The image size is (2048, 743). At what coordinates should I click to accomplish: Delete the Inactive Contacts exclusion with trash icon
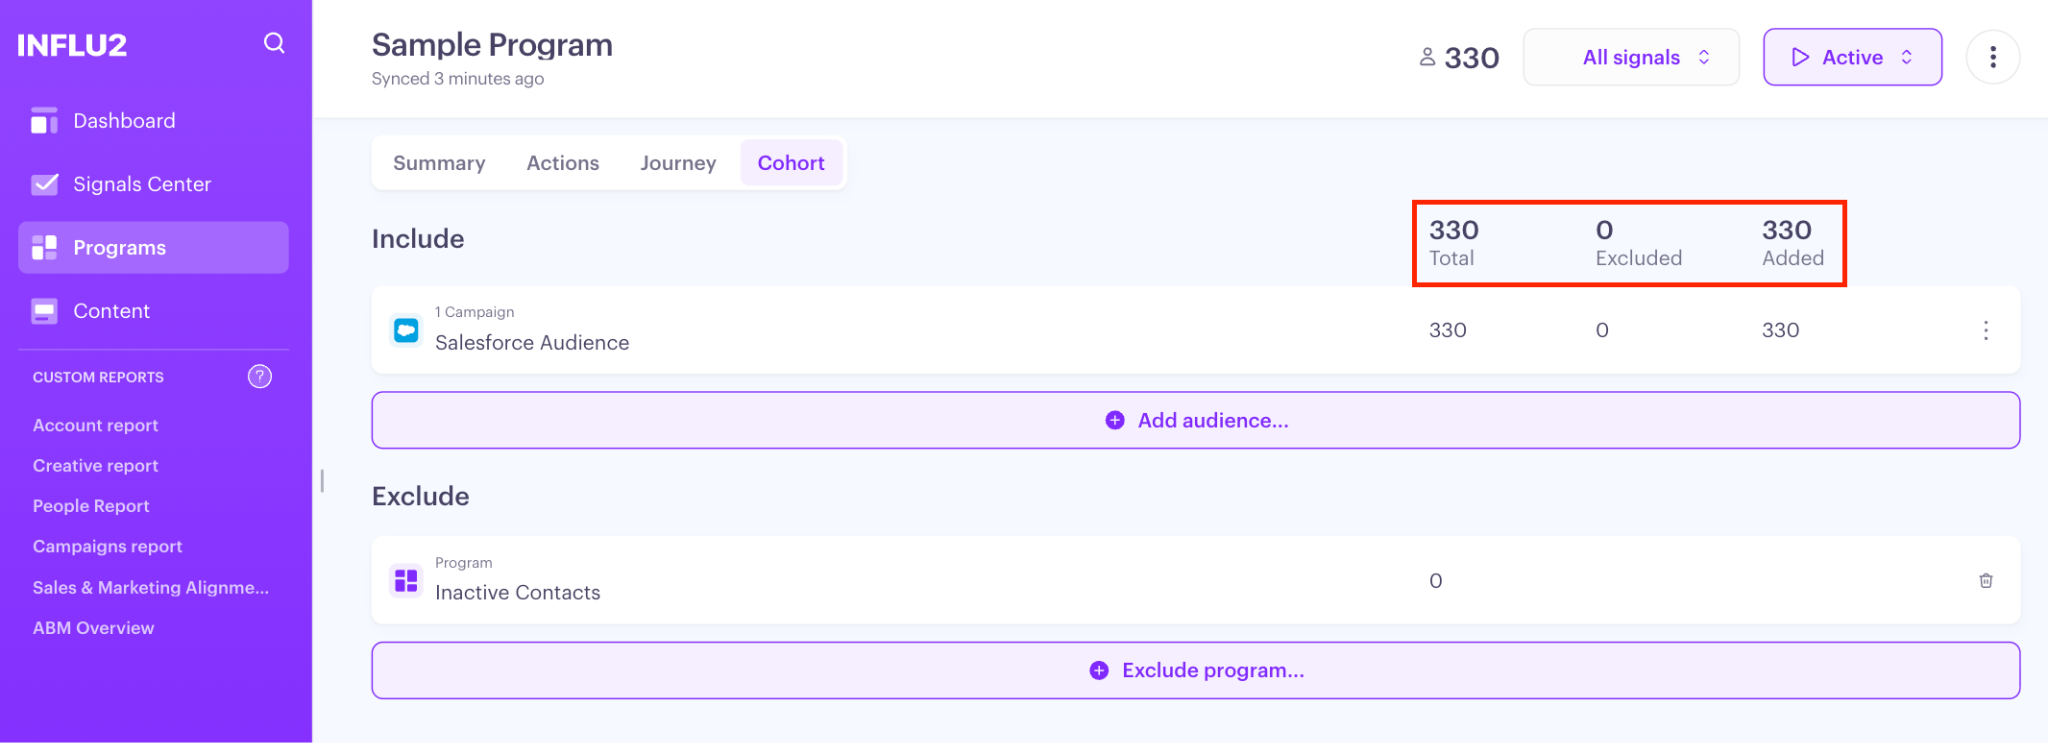click(x=1985, y=581)
